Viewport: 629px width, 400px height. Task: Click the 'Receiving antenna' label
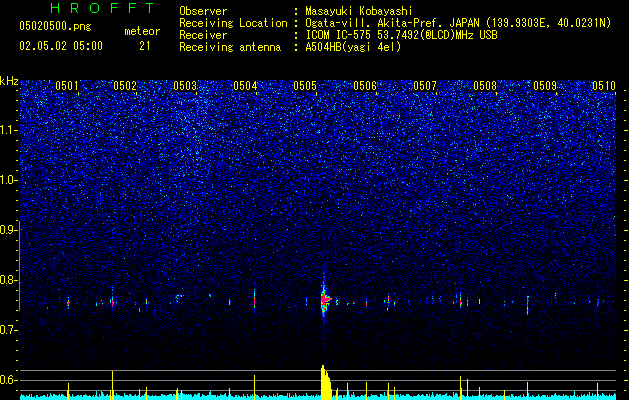(x=230, y=47)
